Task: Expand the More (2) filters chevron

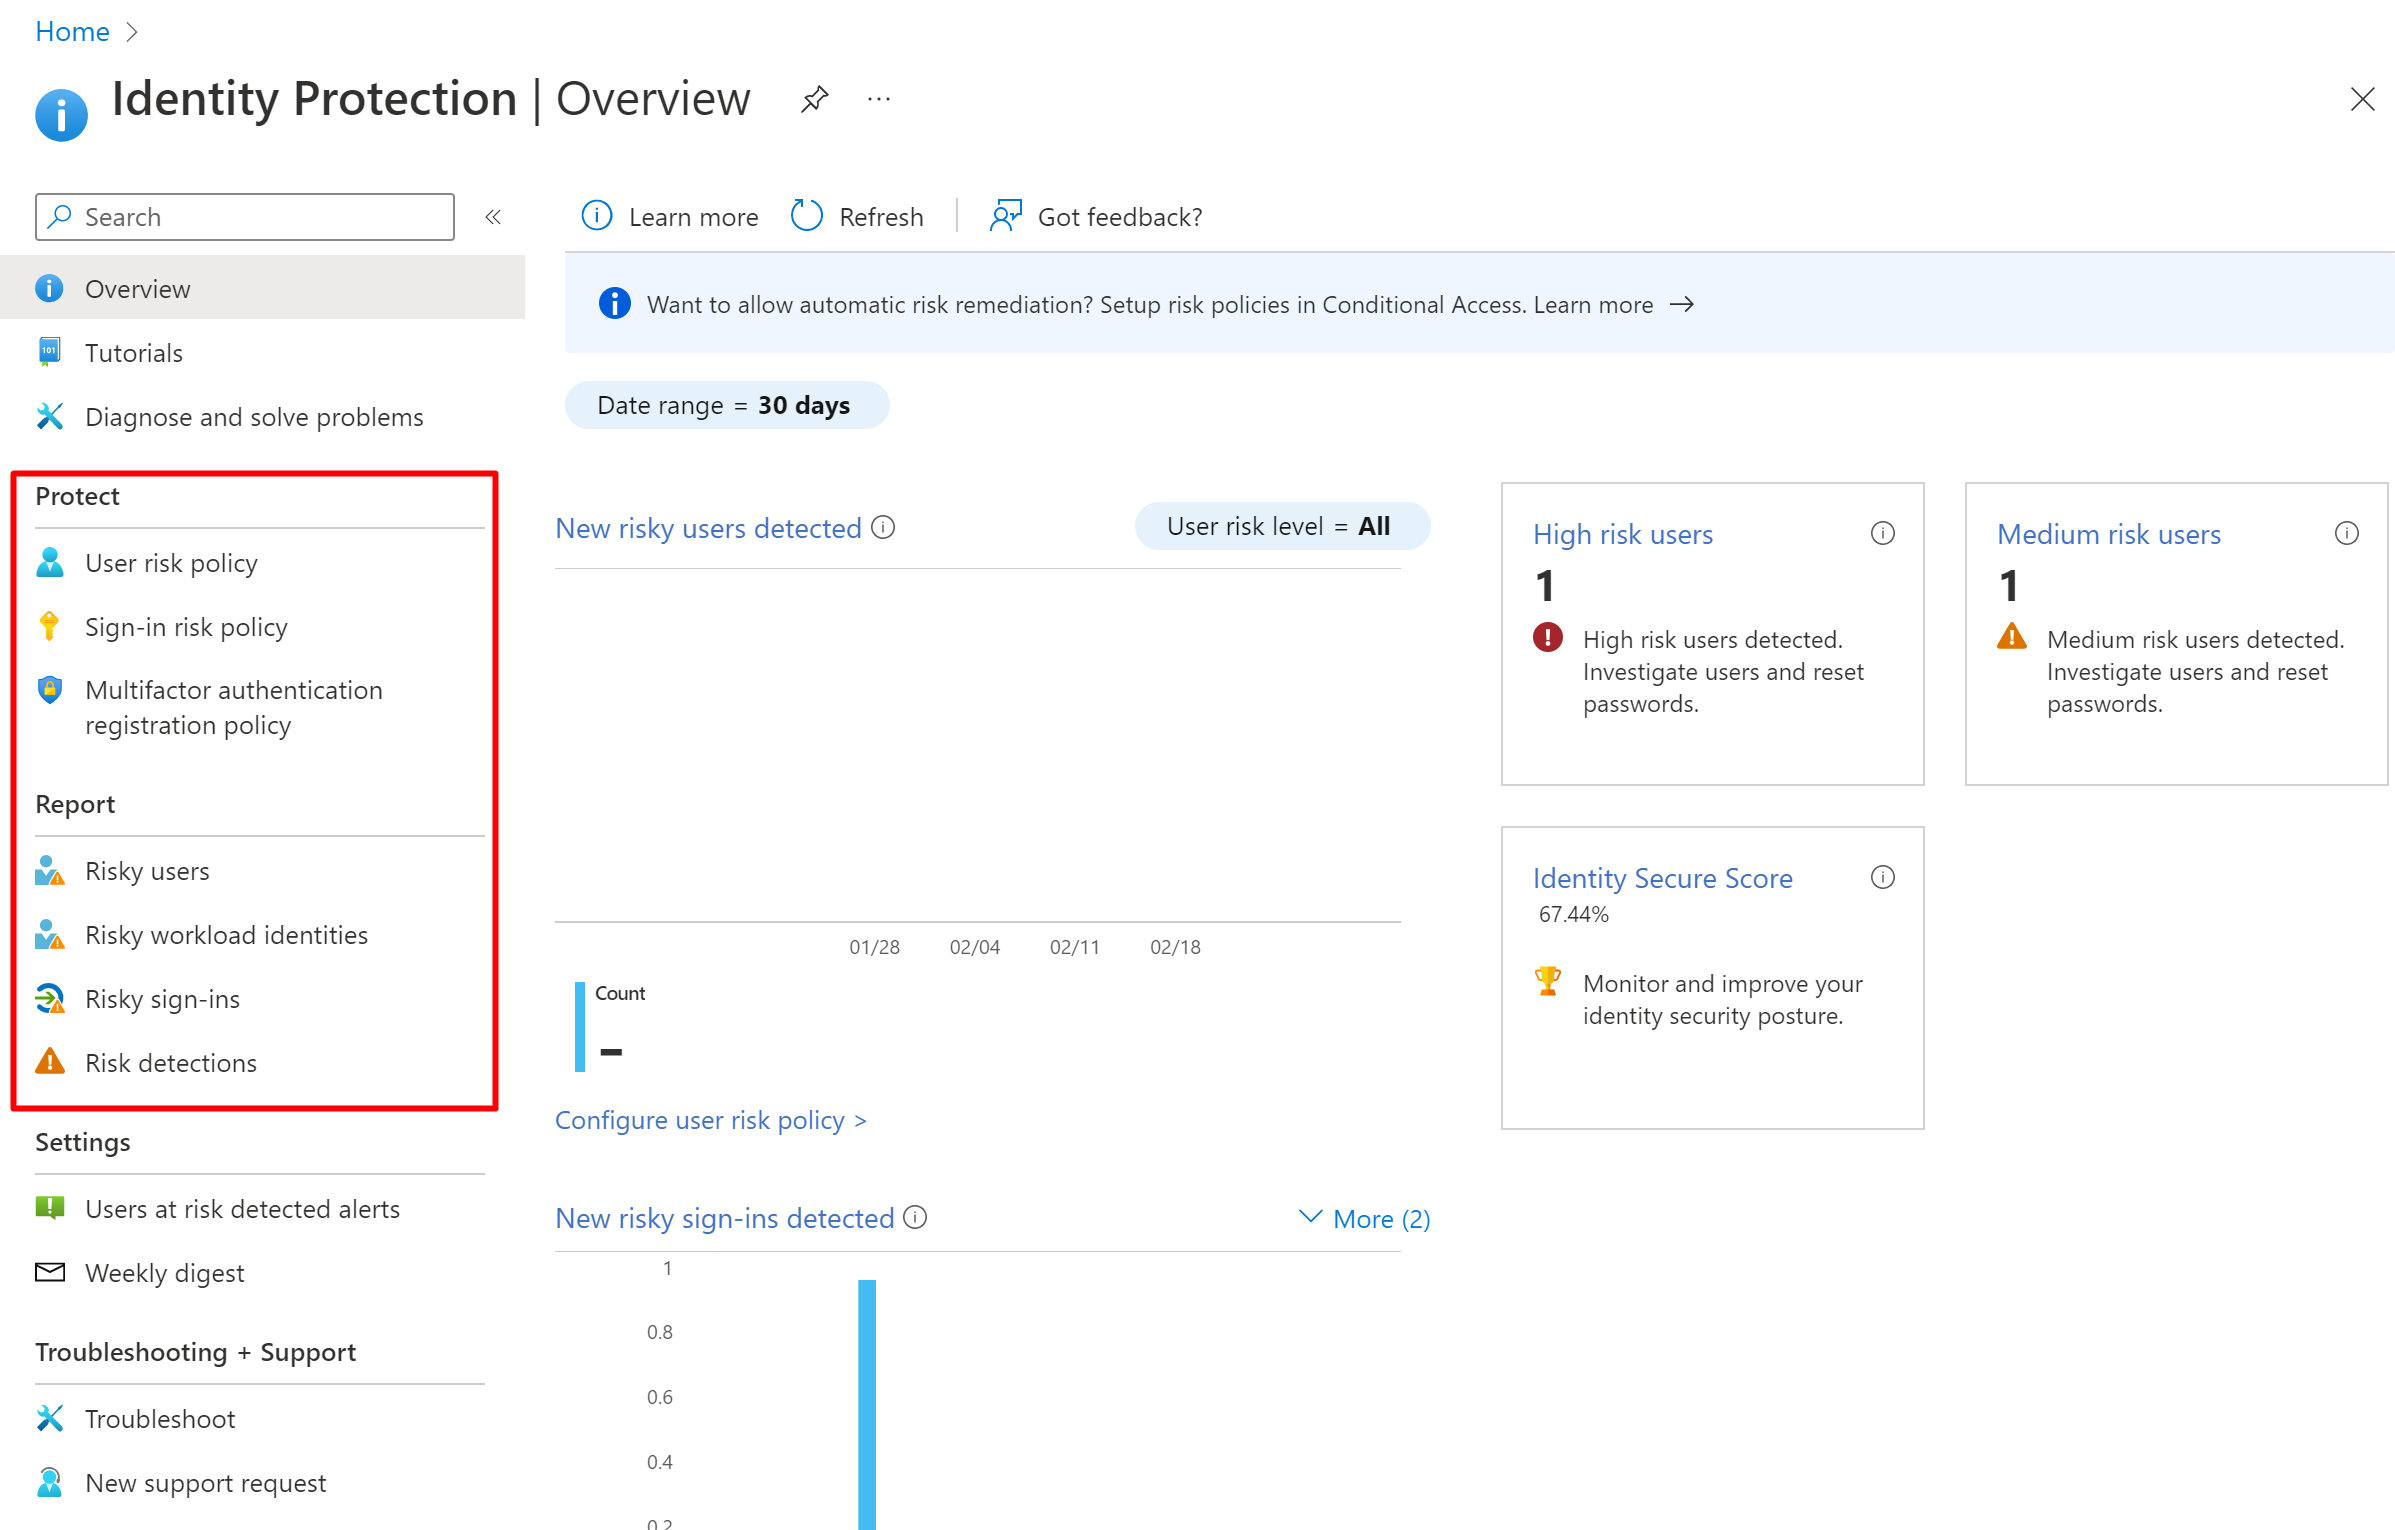Action: [x=1309, y=1217]
